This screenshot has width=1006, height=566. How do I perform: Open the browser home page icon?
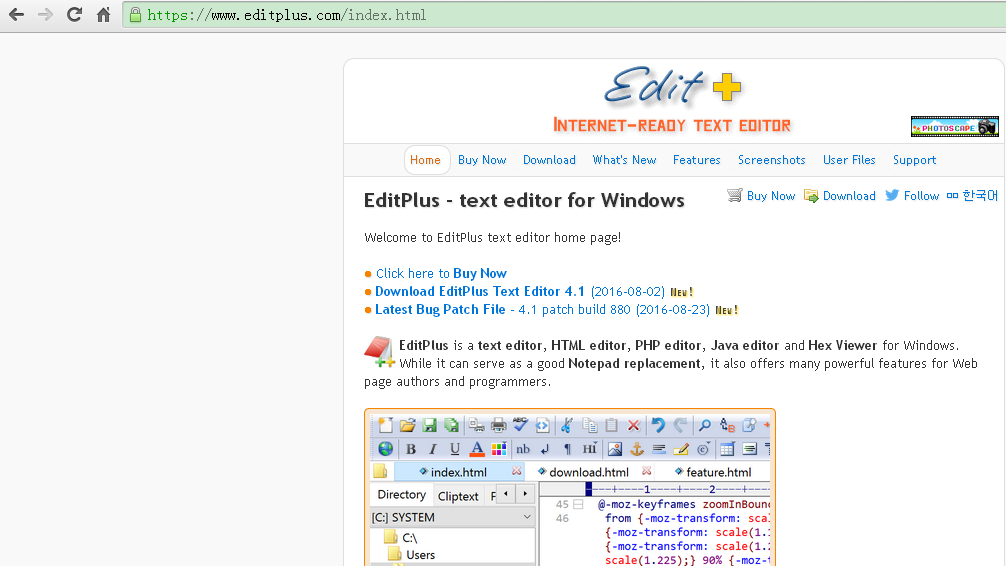(103, 14)
